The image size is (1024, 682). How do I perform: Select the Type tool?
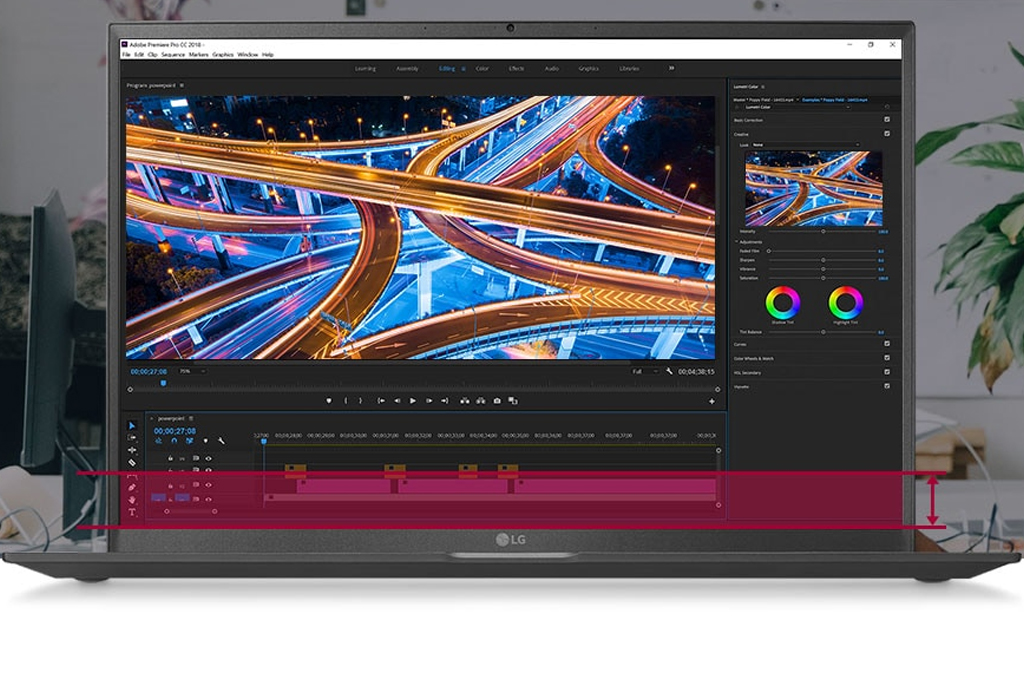pyautogui.click(x=132, y=512)
